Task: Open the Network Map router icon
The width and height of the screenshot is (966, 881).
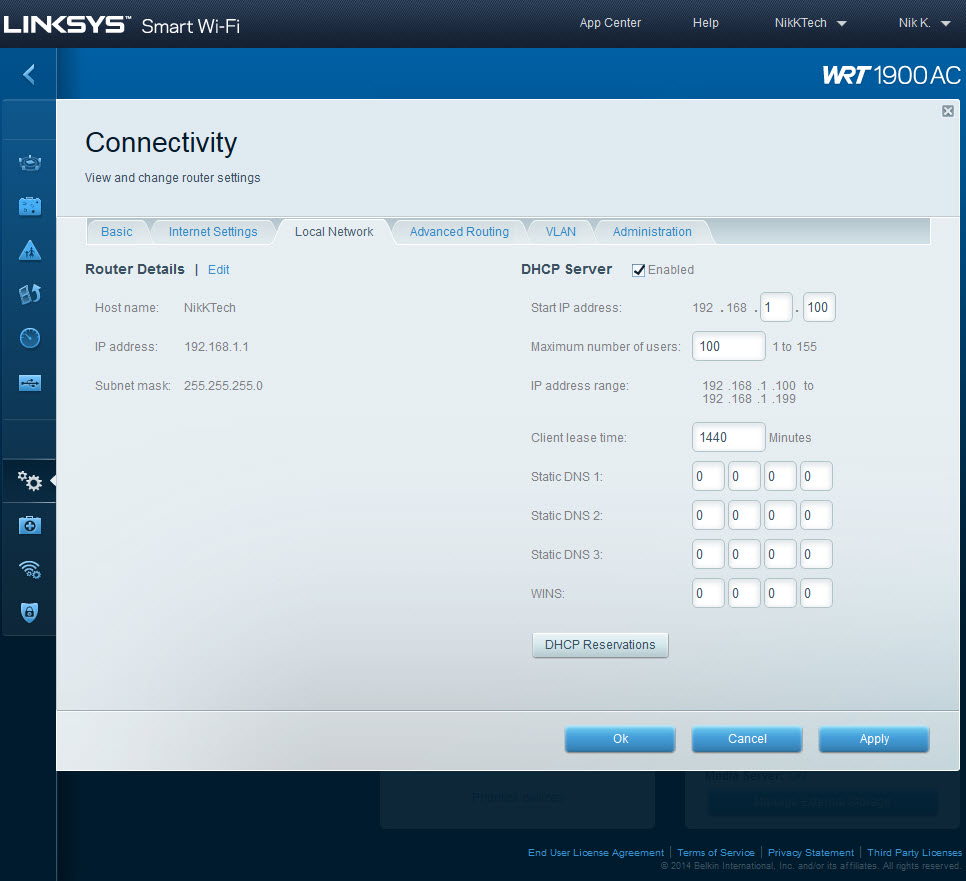Action: pos(30,163)
